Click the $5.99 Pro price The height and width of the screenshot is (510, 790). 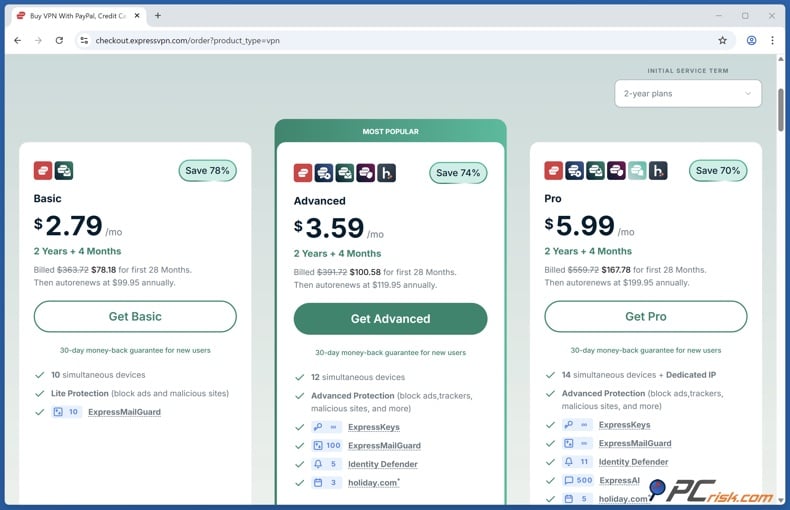[x=589, y=225]
